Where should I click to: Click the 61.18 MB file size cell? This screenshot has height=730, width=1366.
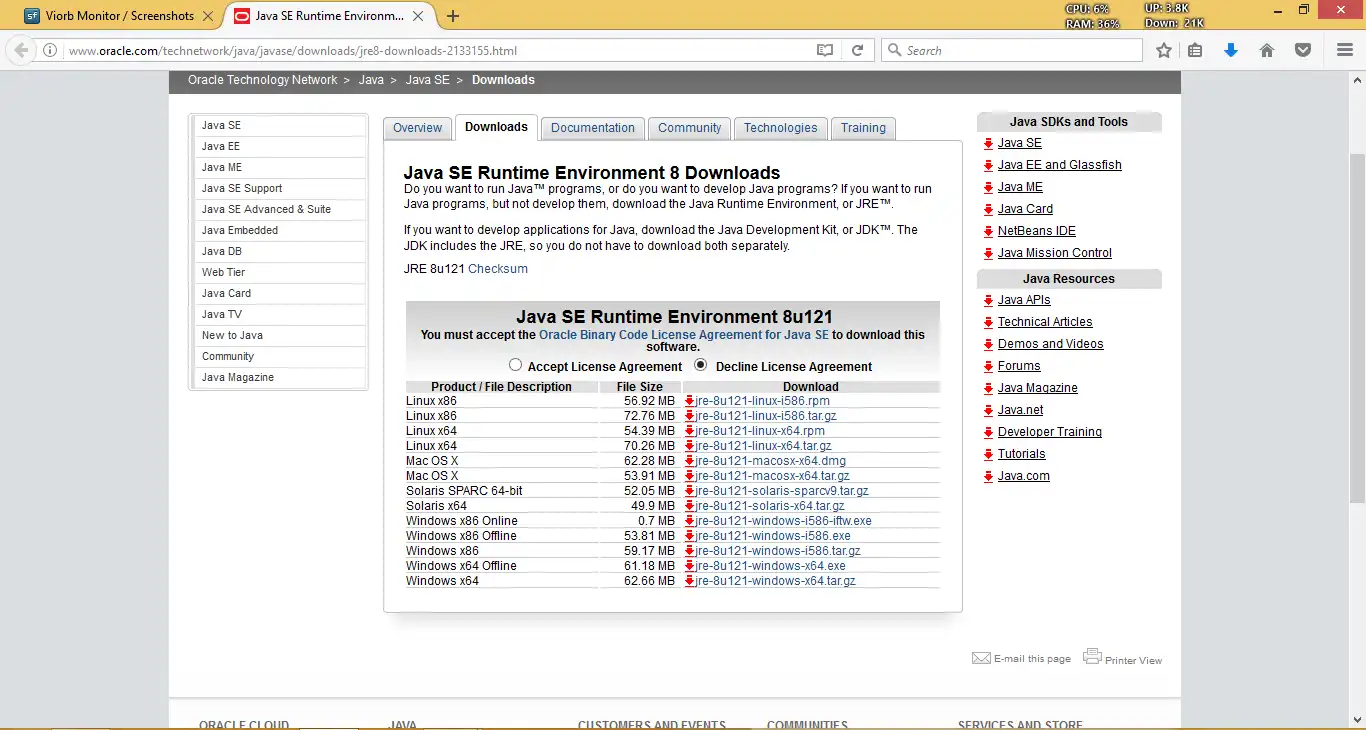(650, 566)
